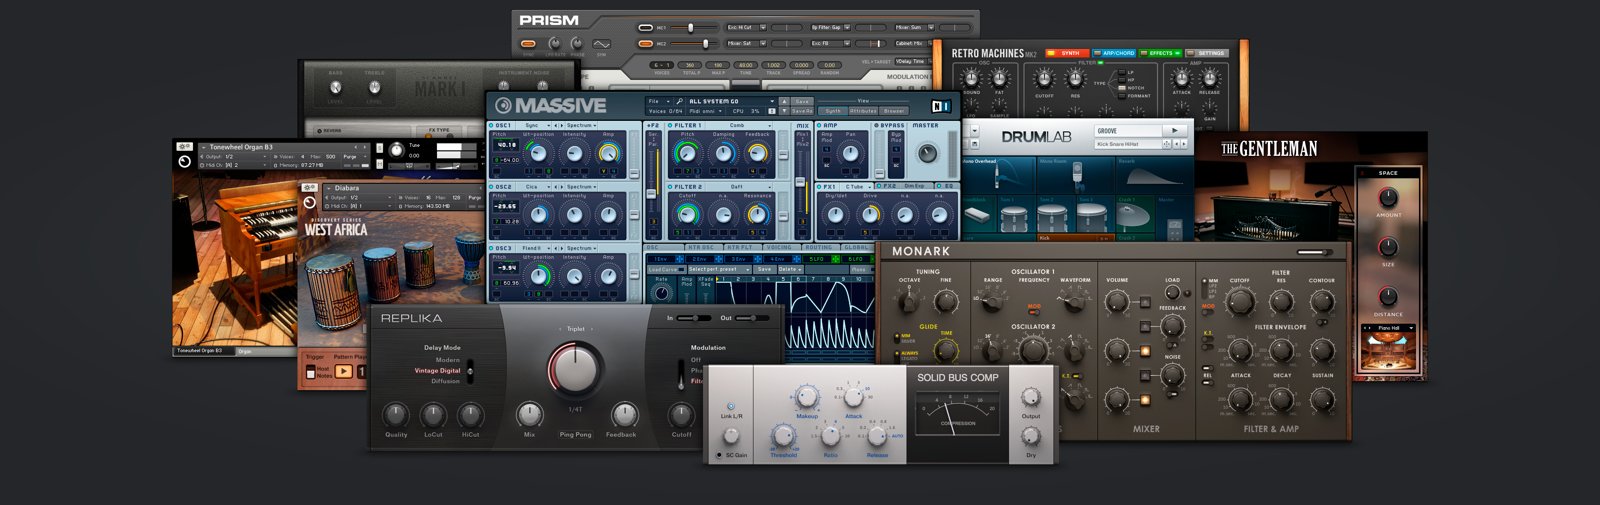Switch to Attributes view in Massive

point(863,111)
